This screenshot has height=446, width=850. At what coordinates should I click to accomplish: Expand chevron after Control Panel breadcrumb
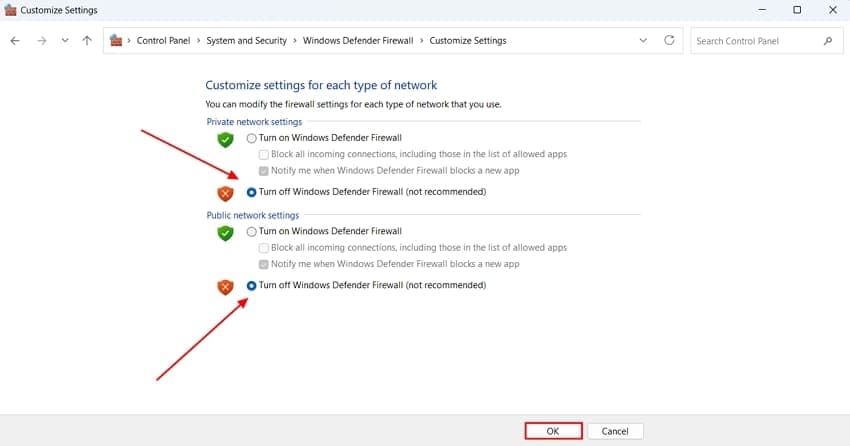pos(198,41)
